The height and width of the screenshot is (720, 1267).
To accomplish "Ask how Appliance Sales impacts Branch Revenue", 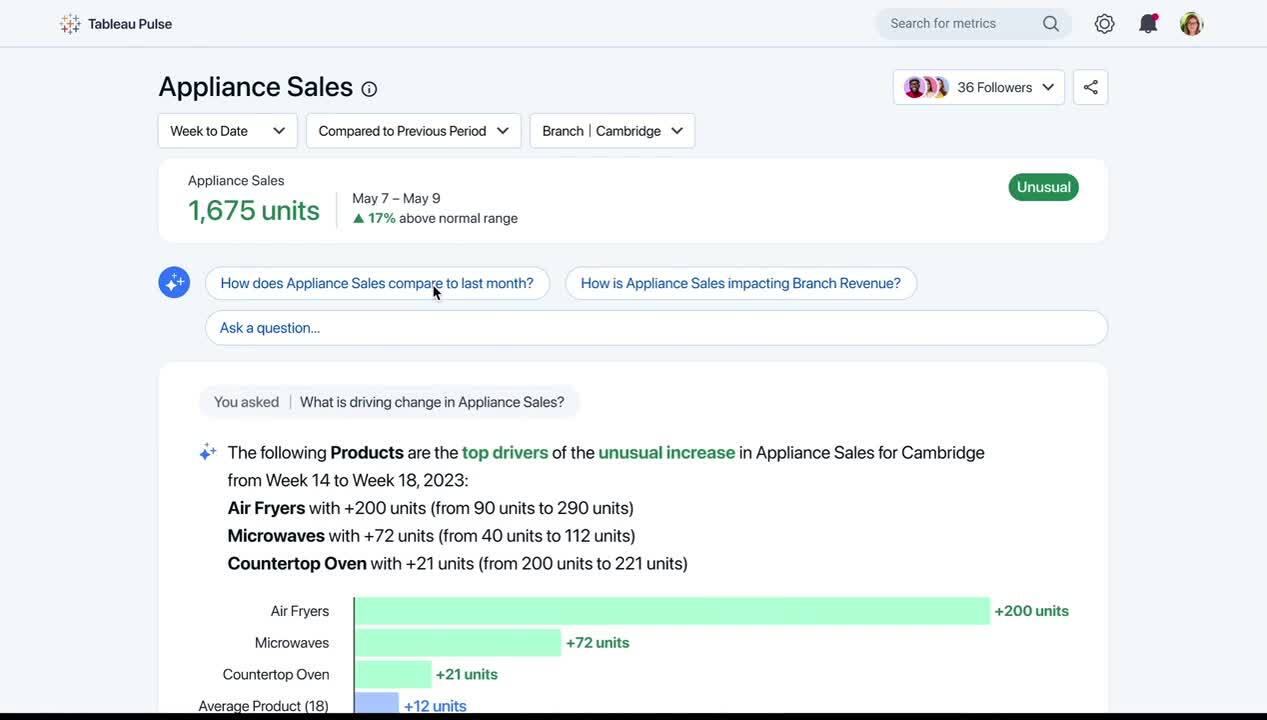I will click(x=740, y=283).
